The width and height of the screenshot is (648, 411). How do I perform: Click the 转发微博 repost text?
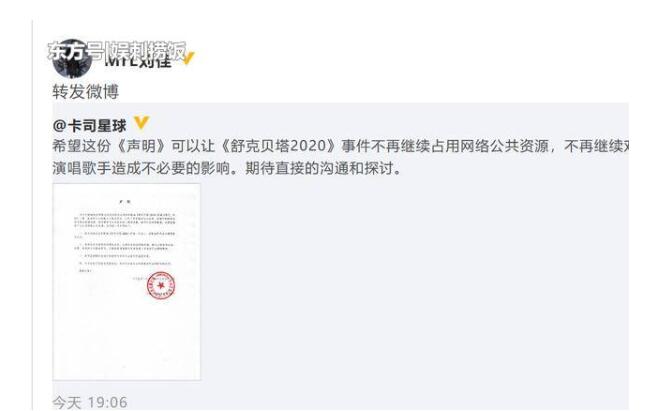click(86, 92)
